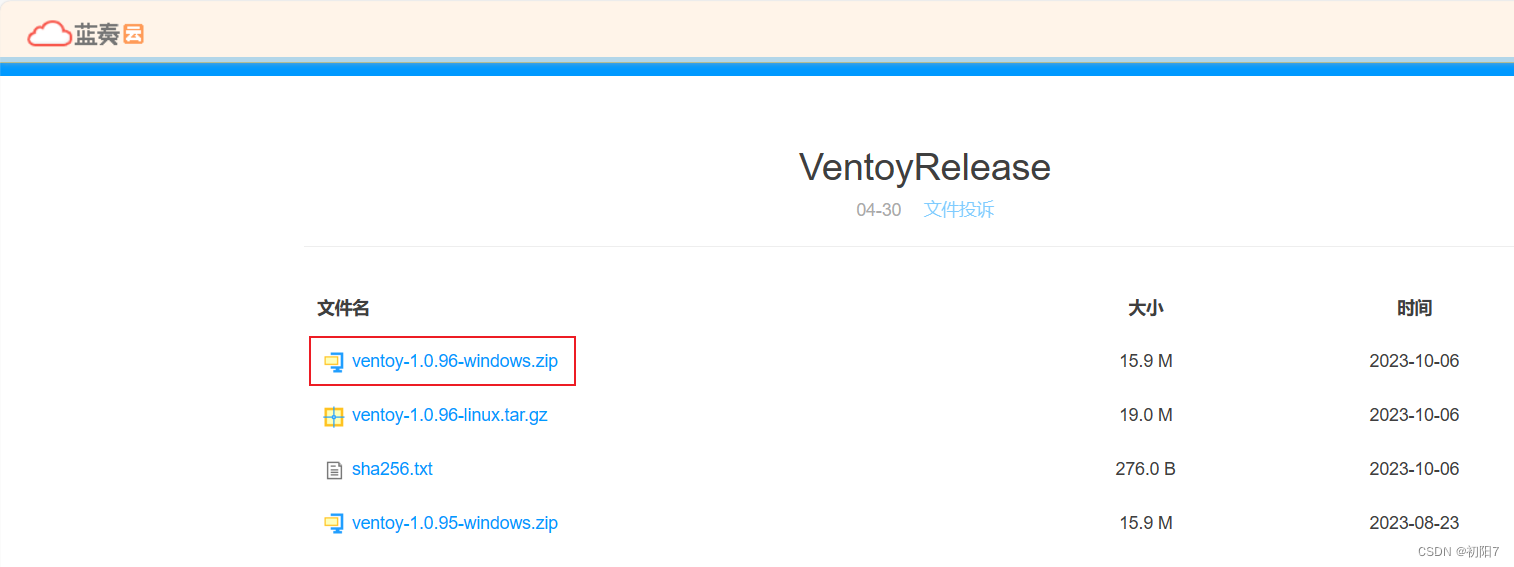Click the 276.0 B size of sha256.txt

pyautogui.click(x=1146, y=469)
